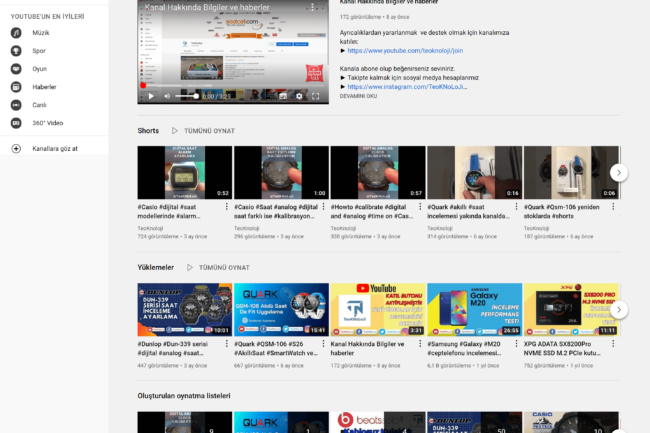Viewport: 650px width, 433px height.
Task: Click Oluşturulan oynatma listeleri heading
Action: pyautogui.click(x=184, y=396)
